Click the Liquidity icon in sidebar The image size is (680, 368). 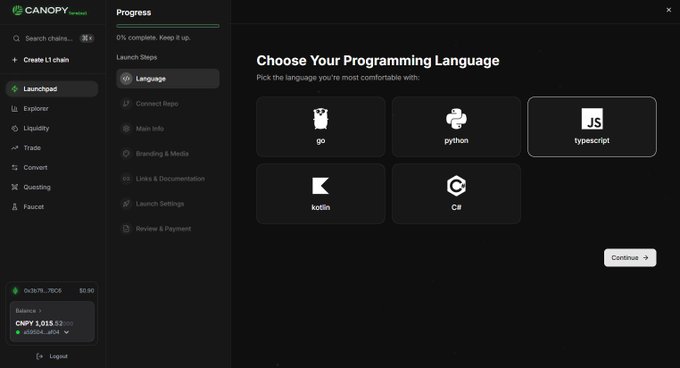(x=15, y=128)
